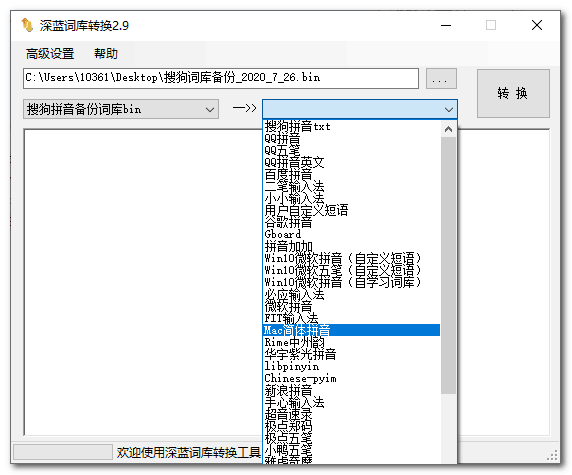Choose libpinyin as target format
The width and height of the screenshot is (572, 475).
351,366
